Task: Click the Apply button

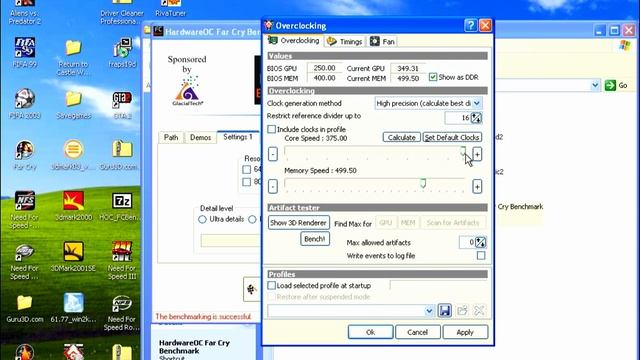Action: tap(465, 332)
